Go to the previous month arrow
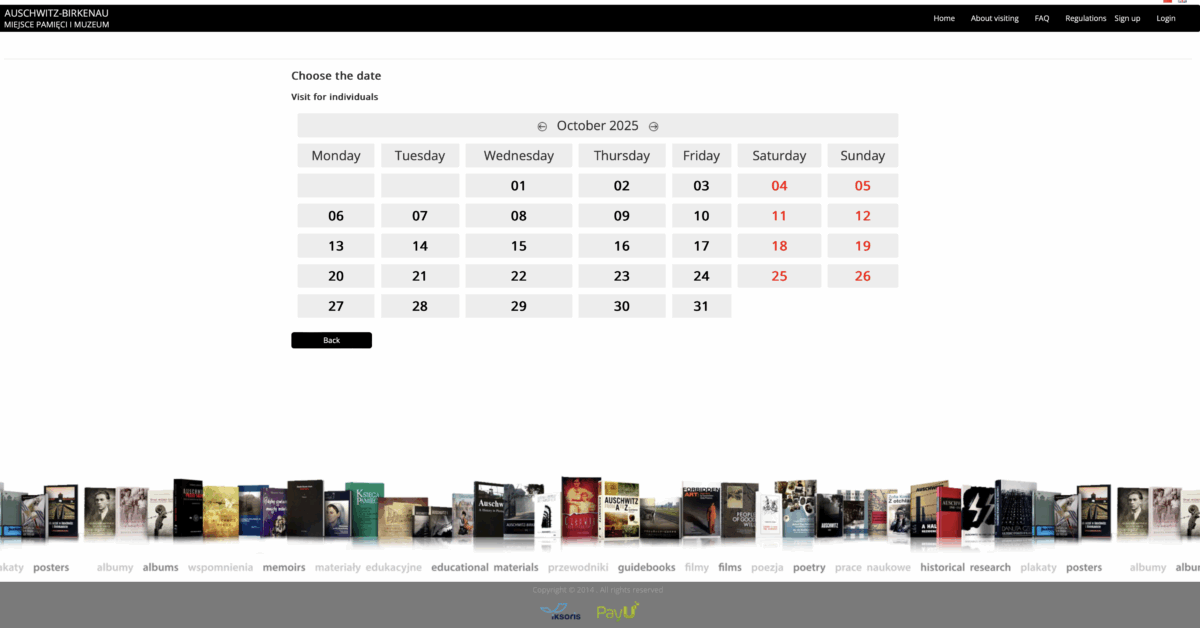The width and height of the screenshot is (1200, 628). click(542, 126)
